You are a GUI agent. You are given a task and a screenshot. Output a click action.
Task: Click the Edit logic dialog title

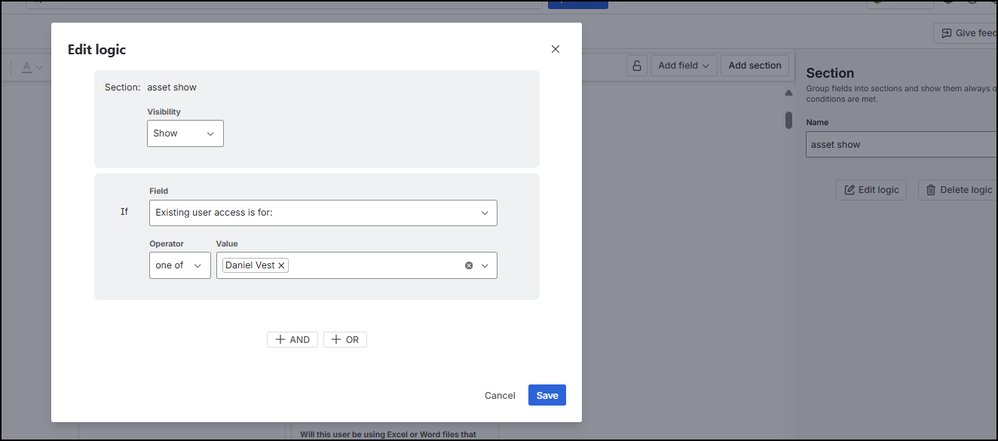click(x=97, y=50)
